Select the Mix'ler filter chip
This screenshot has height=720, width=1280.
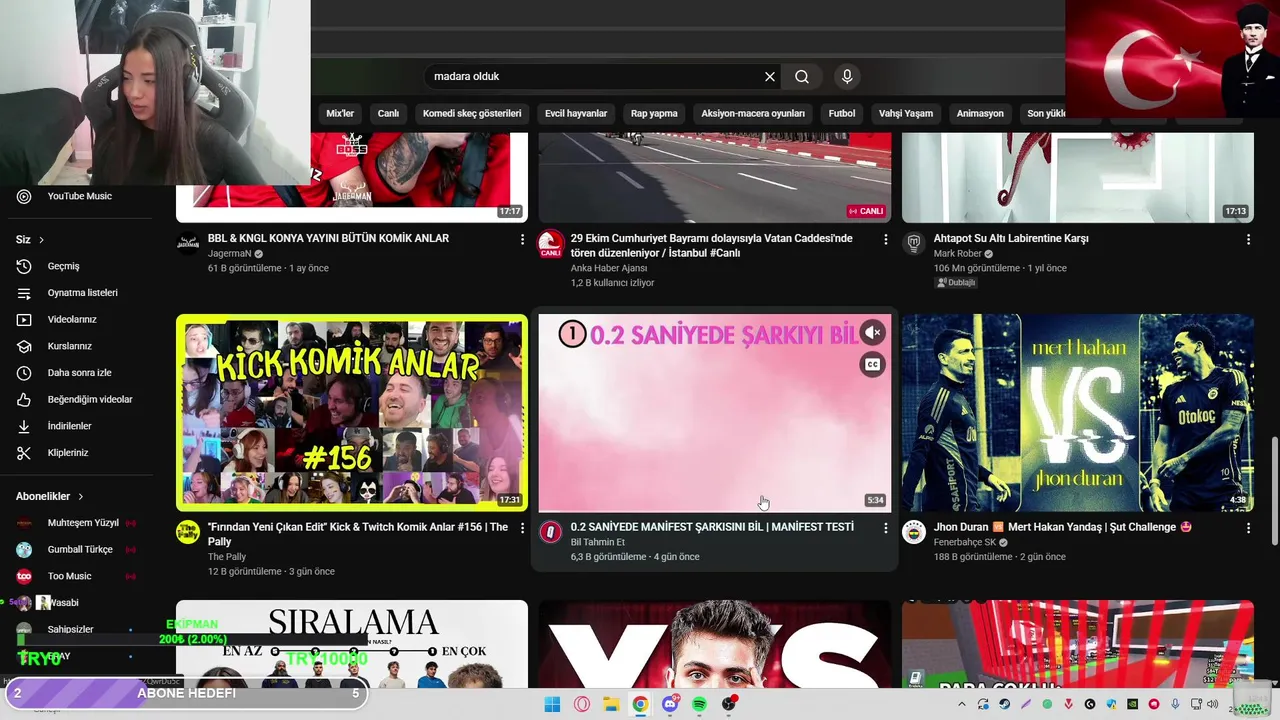[340, 114]
